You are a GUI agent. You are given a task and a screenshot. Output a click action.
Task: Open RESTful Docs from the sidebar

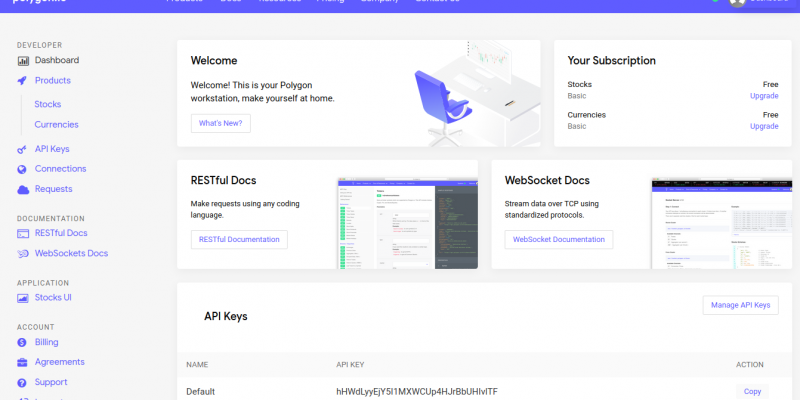(61, 233)
